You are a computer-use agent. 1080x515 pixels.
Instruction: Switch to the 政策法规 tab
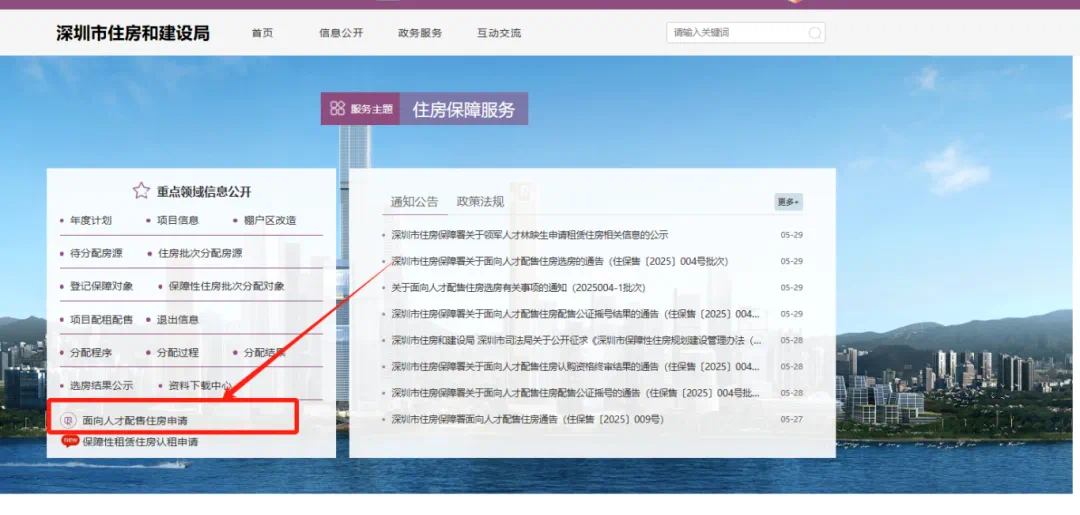481,202
